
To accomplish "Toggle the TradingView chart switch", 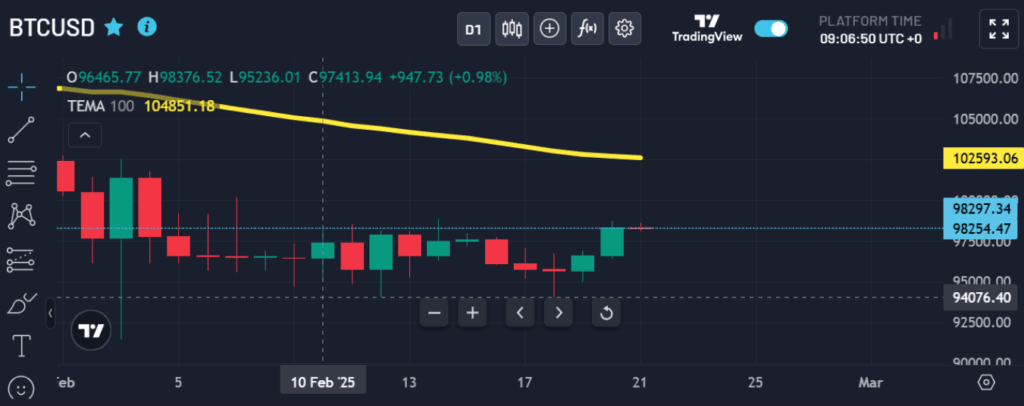I will click(x=771, y=29).
